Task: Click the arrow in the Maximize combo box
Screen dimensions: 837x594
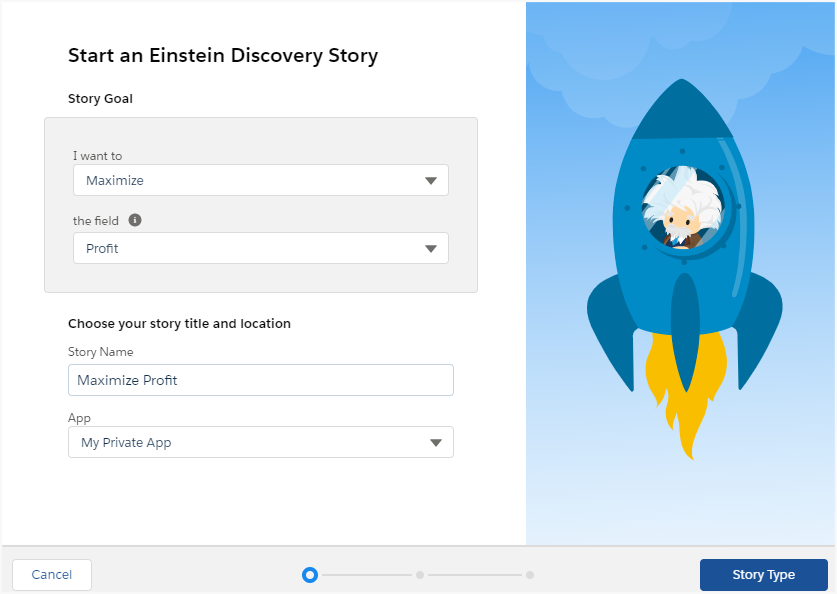Action: click(x=431, y=181)
